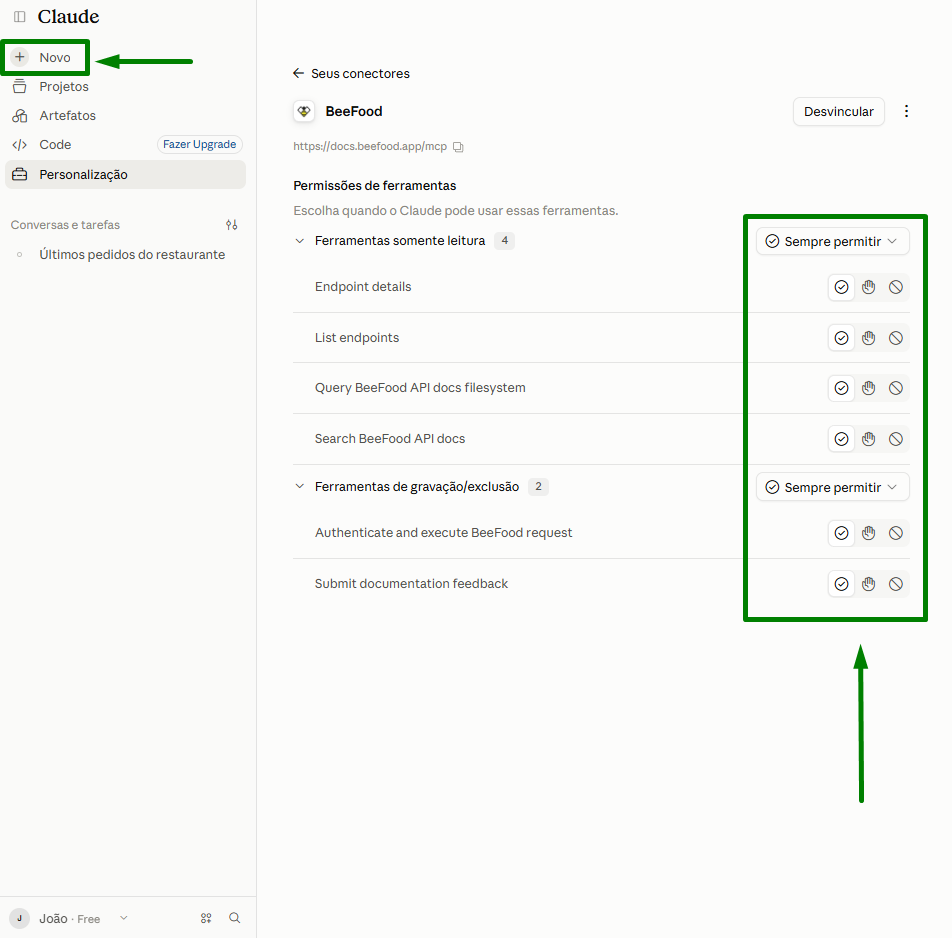Collapse the sidebar panel icon beside Claude
This screenshot has height=938, width=952.
click(19, 16)
